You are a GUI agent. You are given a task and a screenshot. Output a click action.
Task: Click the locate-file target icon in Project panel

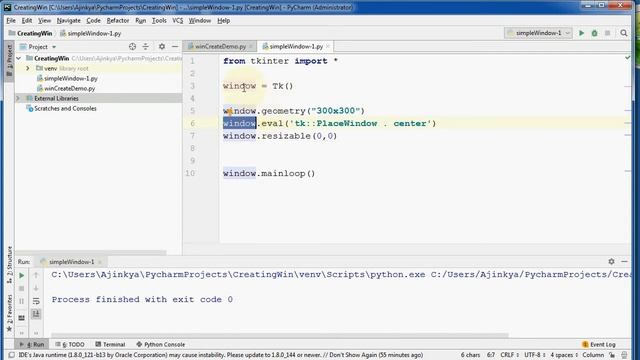coord(132,47)
